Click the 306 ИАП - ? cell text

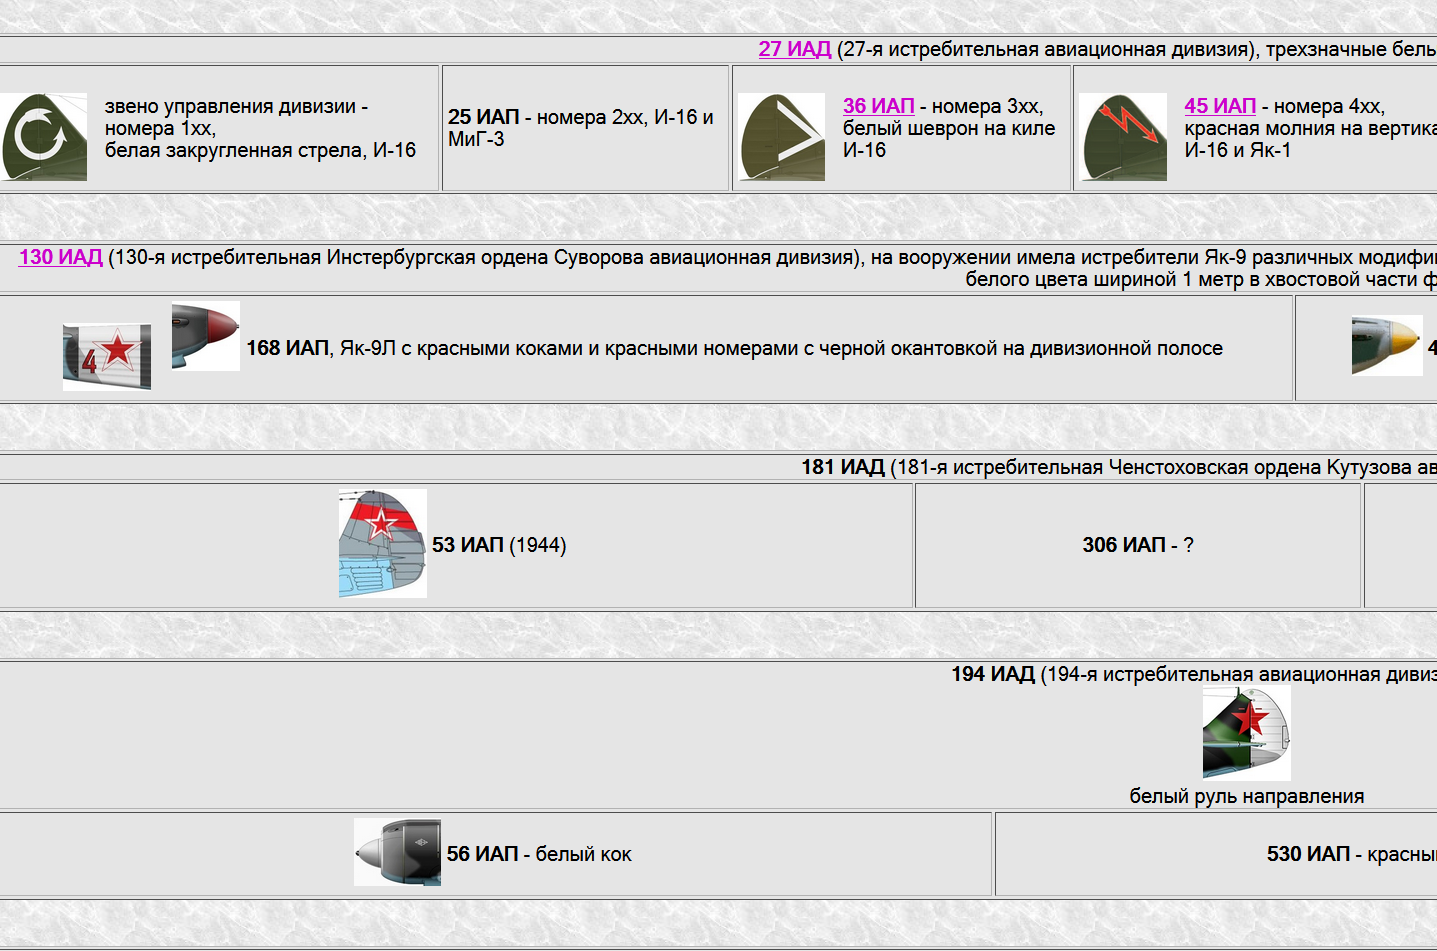coord(1137,545)
